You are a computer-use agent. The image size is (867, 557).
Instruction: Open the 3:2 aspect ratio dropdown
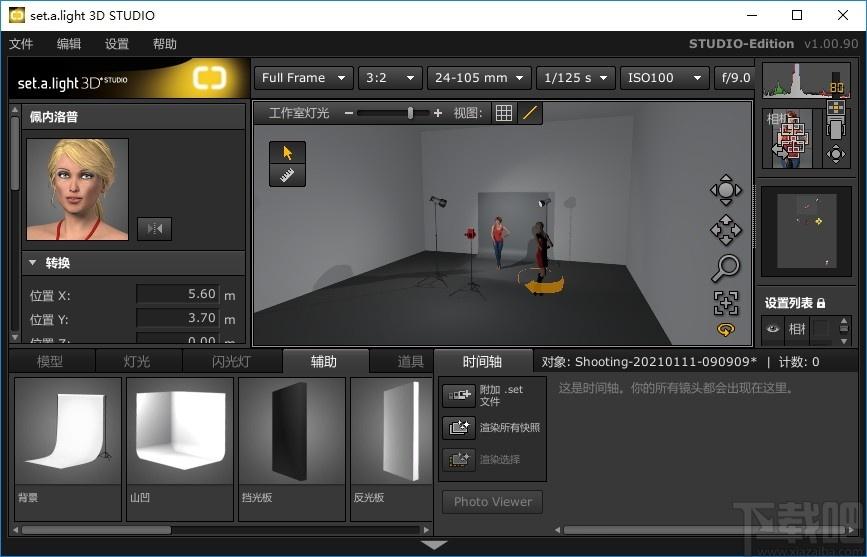tap(390, 78)
